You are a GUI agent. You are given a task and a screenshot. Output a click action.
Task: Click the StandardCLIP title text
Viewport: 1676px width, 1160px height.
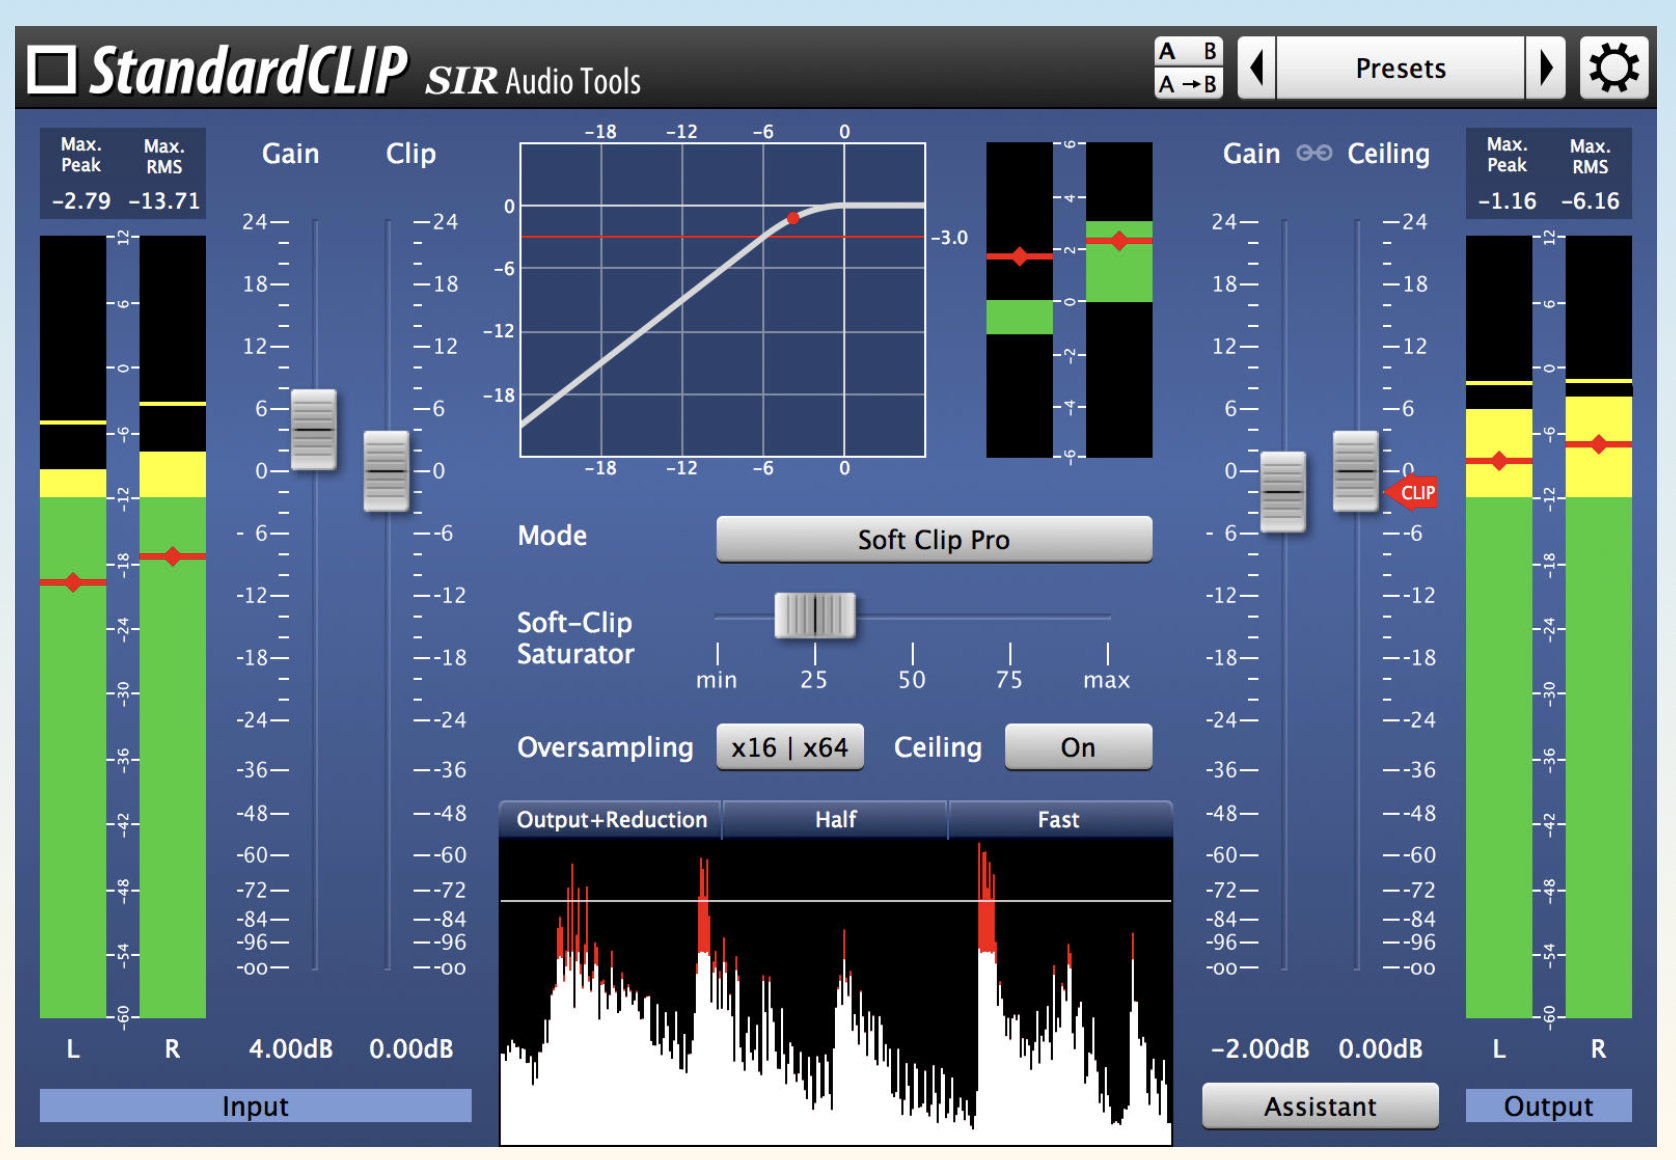coord(249,70)
